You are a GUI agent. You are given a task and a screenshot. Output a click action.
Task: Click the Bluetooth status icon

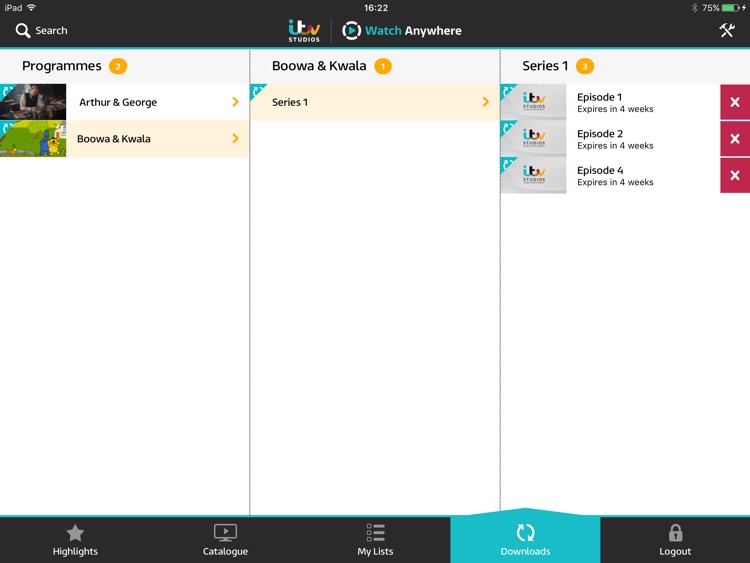click(695, 8)
